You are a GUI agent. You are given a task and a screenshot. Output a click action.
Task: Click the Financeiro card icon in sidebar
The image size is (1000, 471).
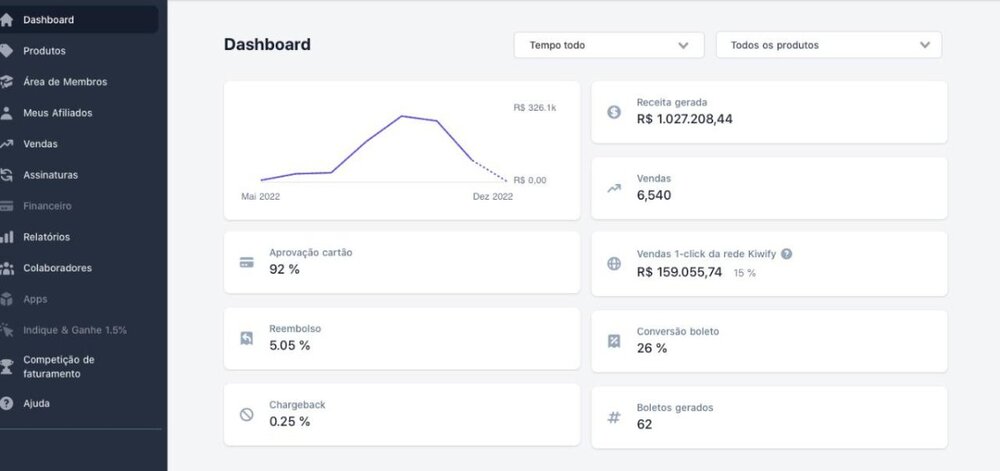pyautogui.click(x=6, y=206)
